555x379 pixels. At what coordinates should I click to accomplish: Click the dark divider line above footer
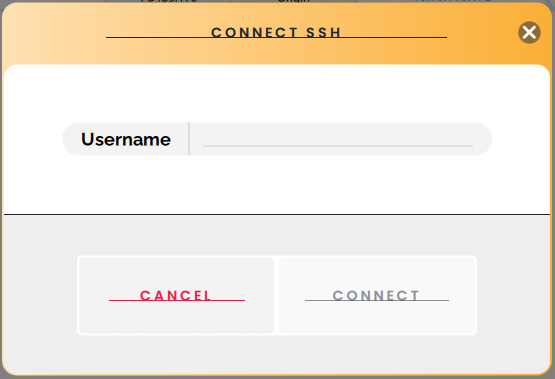click(x=277, y=214)
